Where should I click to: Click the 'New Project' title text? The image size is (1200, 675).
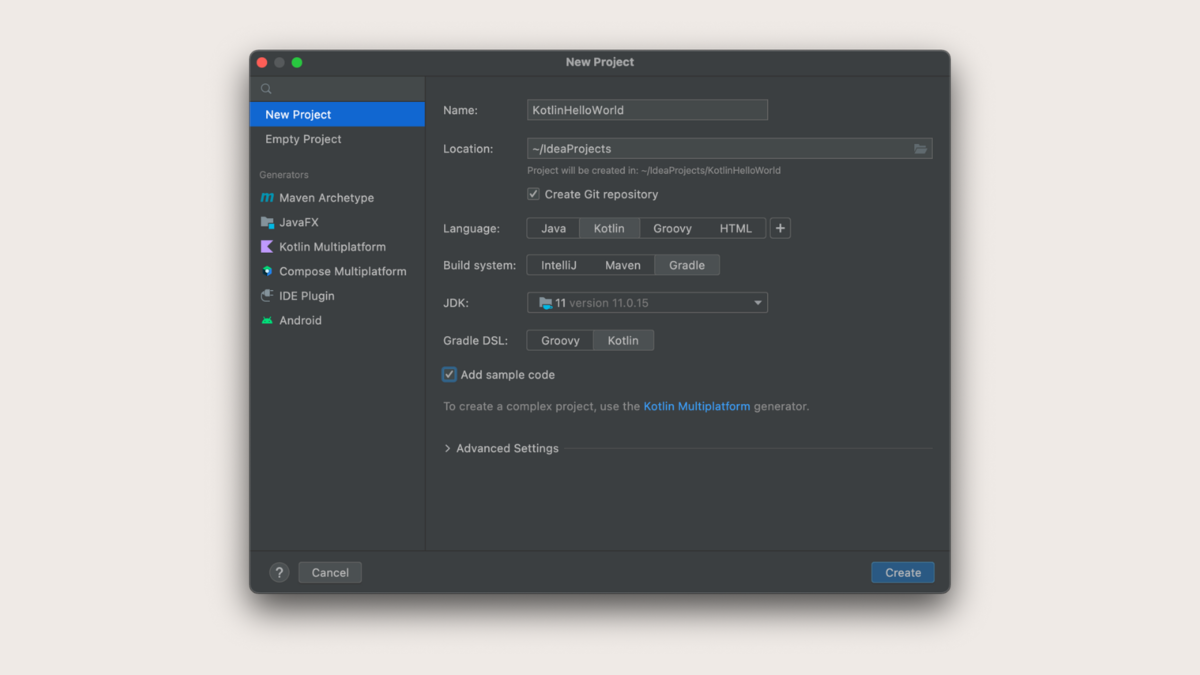click(x=600, y=62)
